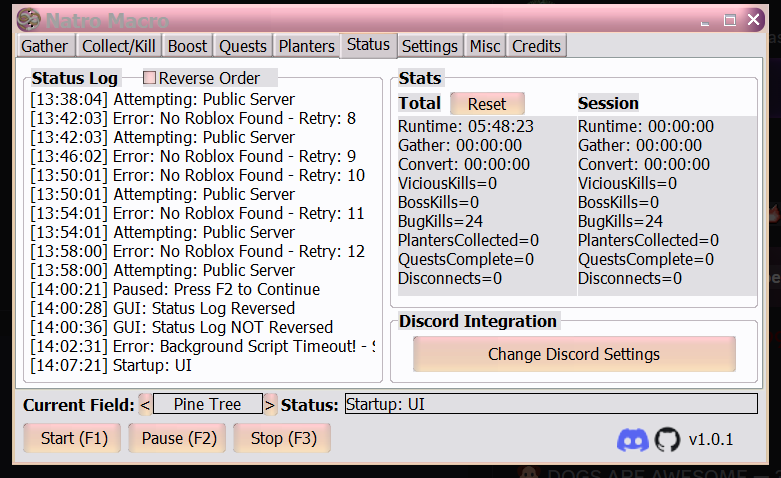781x478 pixels.
Task: Switch to the Collect/Kill tab
Action: (119, 46)
